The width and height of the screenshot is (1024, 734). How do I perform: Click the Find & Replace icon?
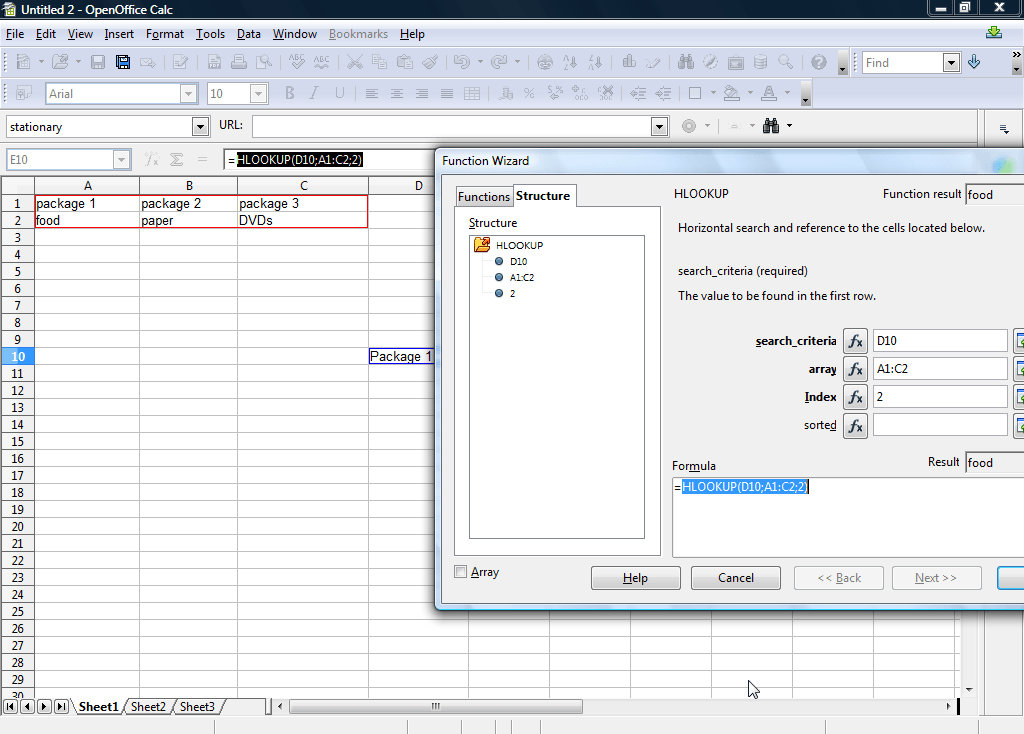[686, 62]
